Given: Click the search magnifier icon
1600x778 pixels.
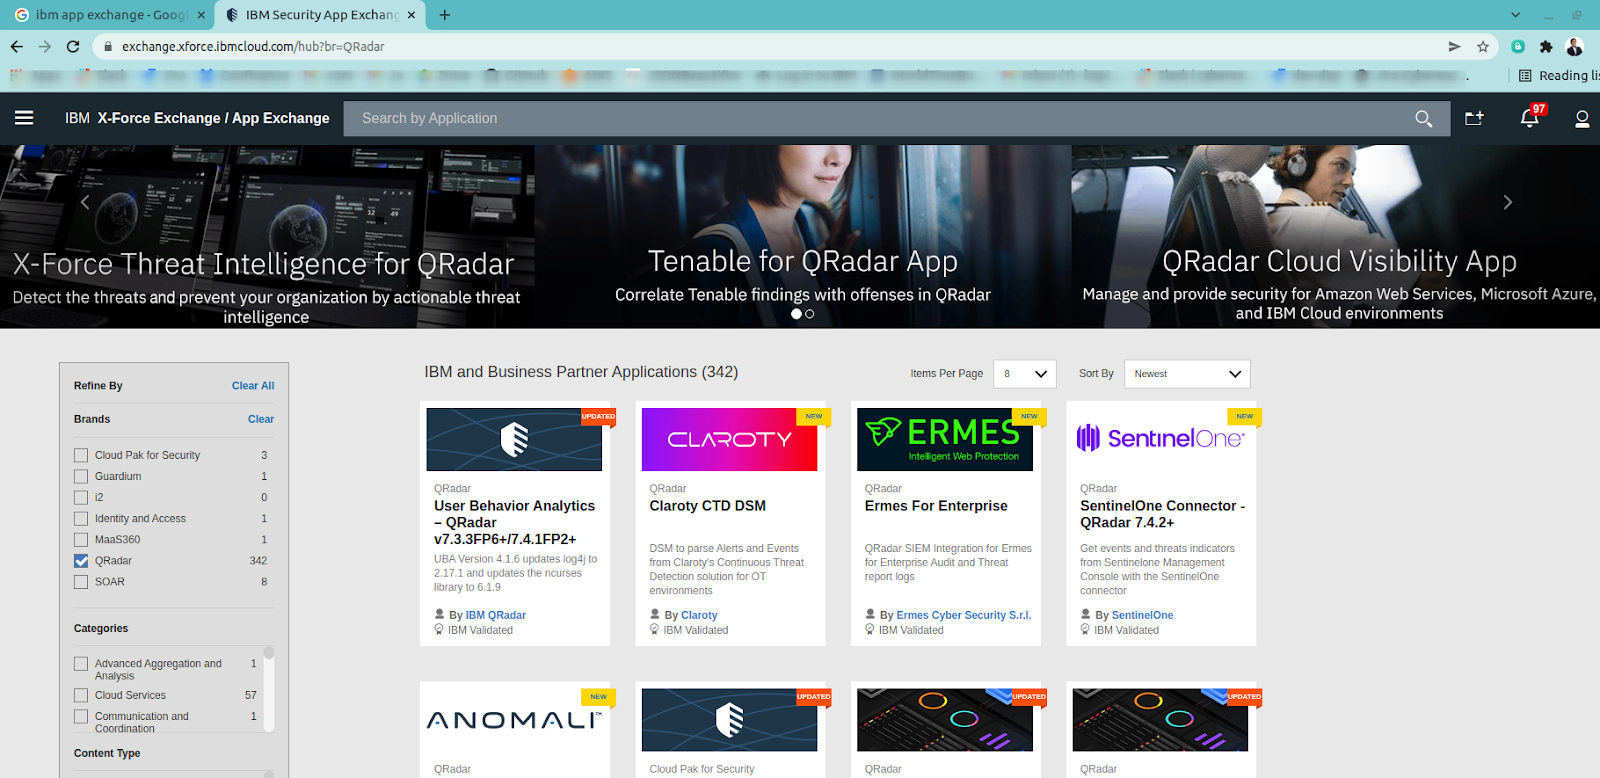Looking at the screenshot, I should (1424, 119).
